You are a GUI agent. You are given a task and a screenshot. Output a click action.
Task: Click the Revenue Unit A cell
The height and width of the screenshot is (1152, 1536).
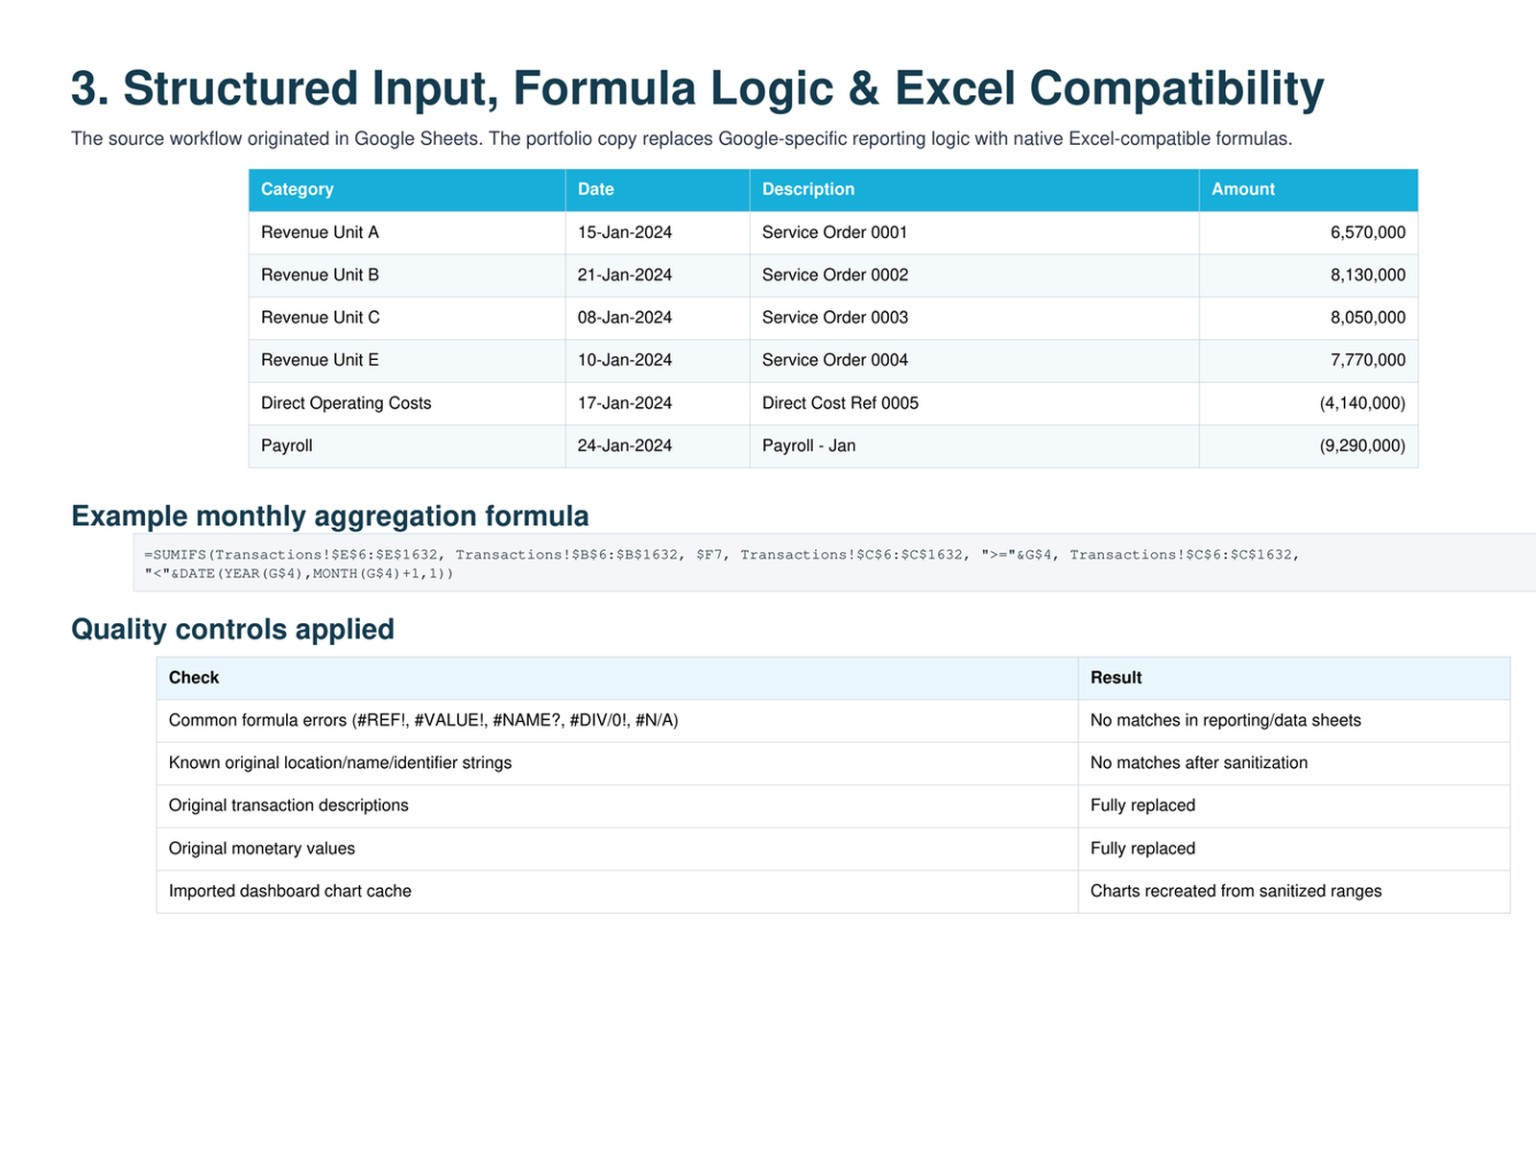(x=407, y=232)
